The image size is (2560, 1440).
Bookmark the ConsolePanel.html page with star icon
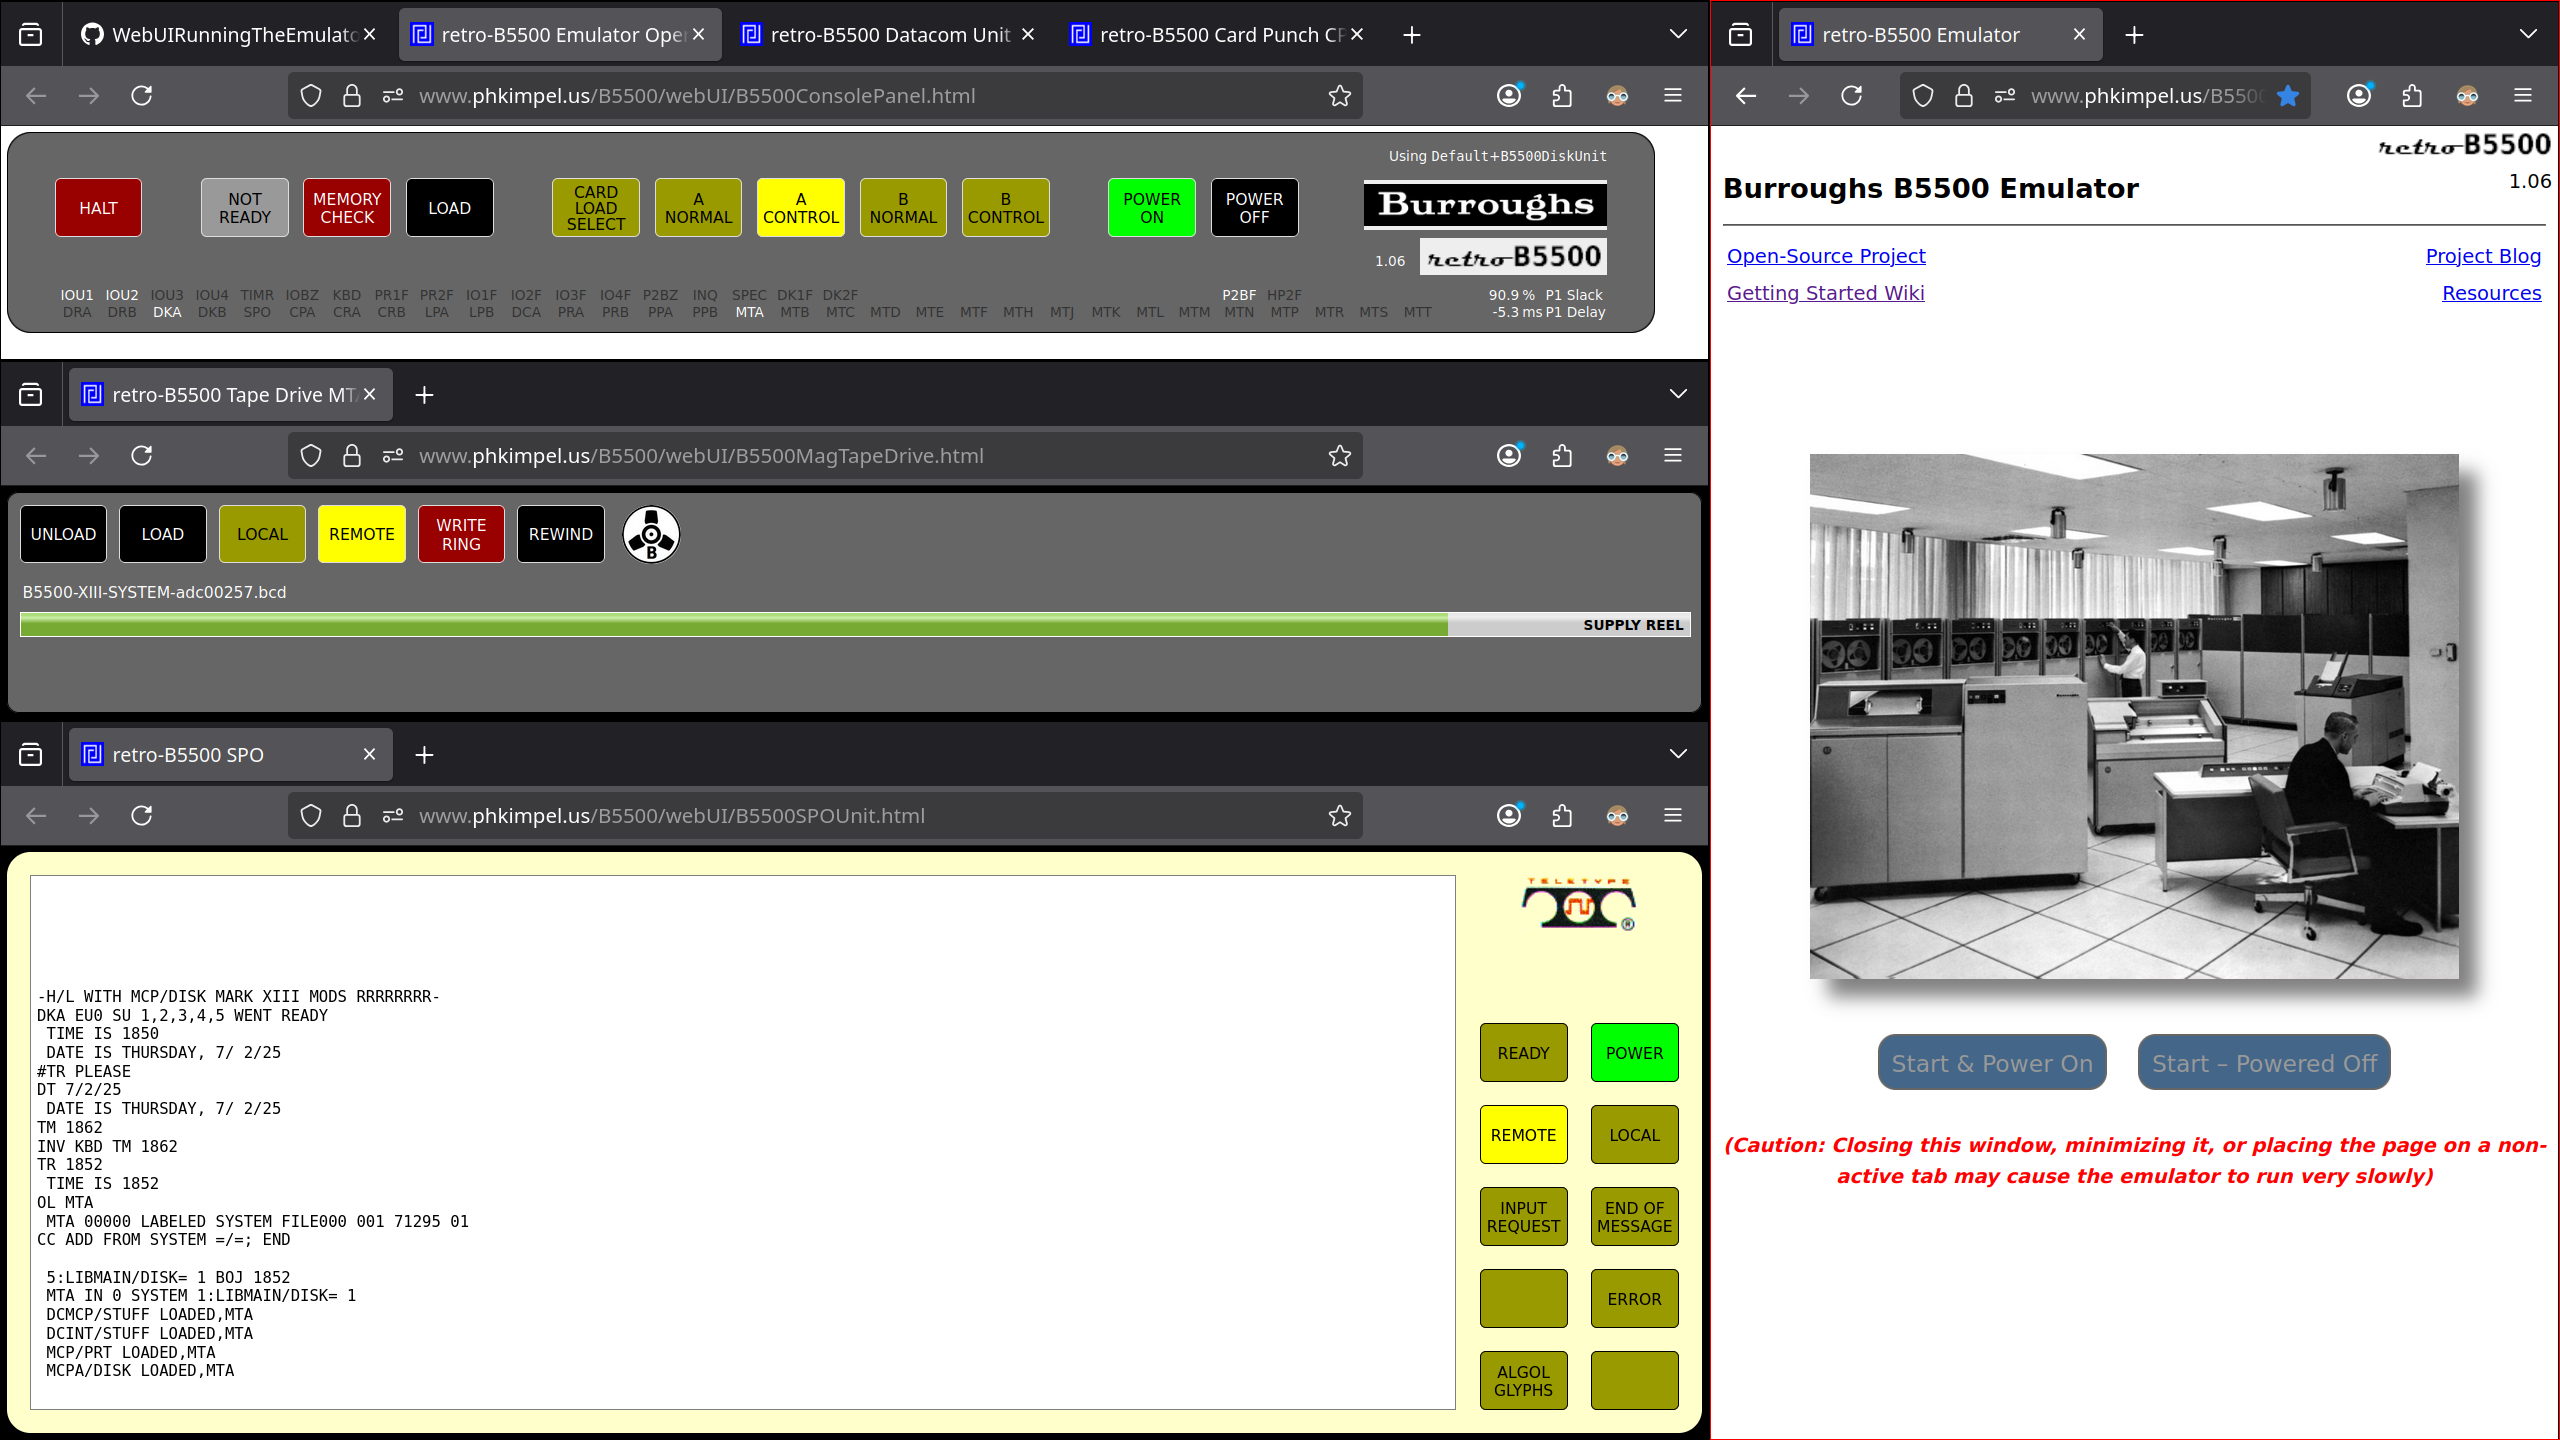click(x=1340, y=96)
